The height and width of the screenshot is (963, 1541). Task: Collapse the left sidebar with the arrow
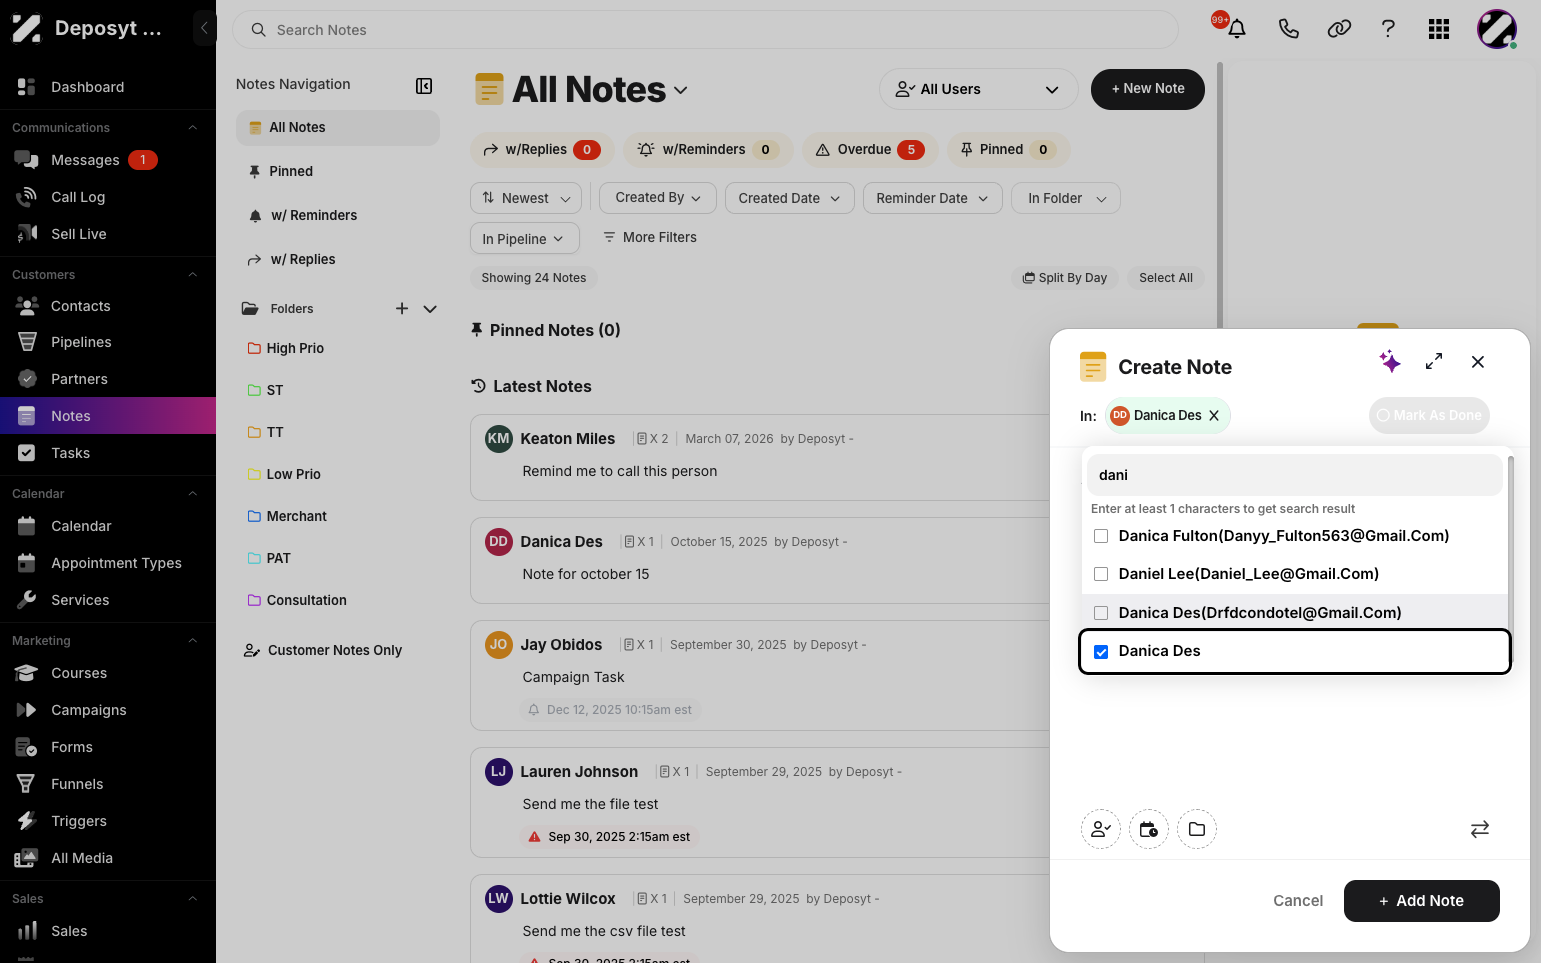204,28
